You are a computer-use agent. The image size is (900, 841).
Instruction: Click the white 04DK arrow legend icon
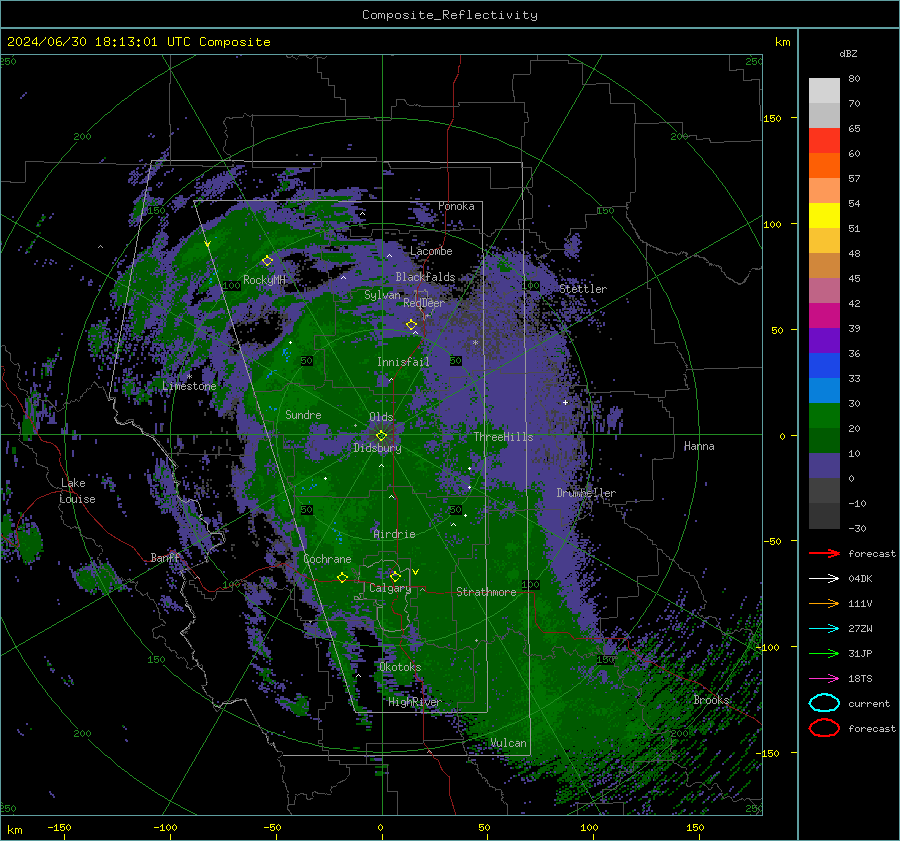pyautogui.click(x=824, y=579)
